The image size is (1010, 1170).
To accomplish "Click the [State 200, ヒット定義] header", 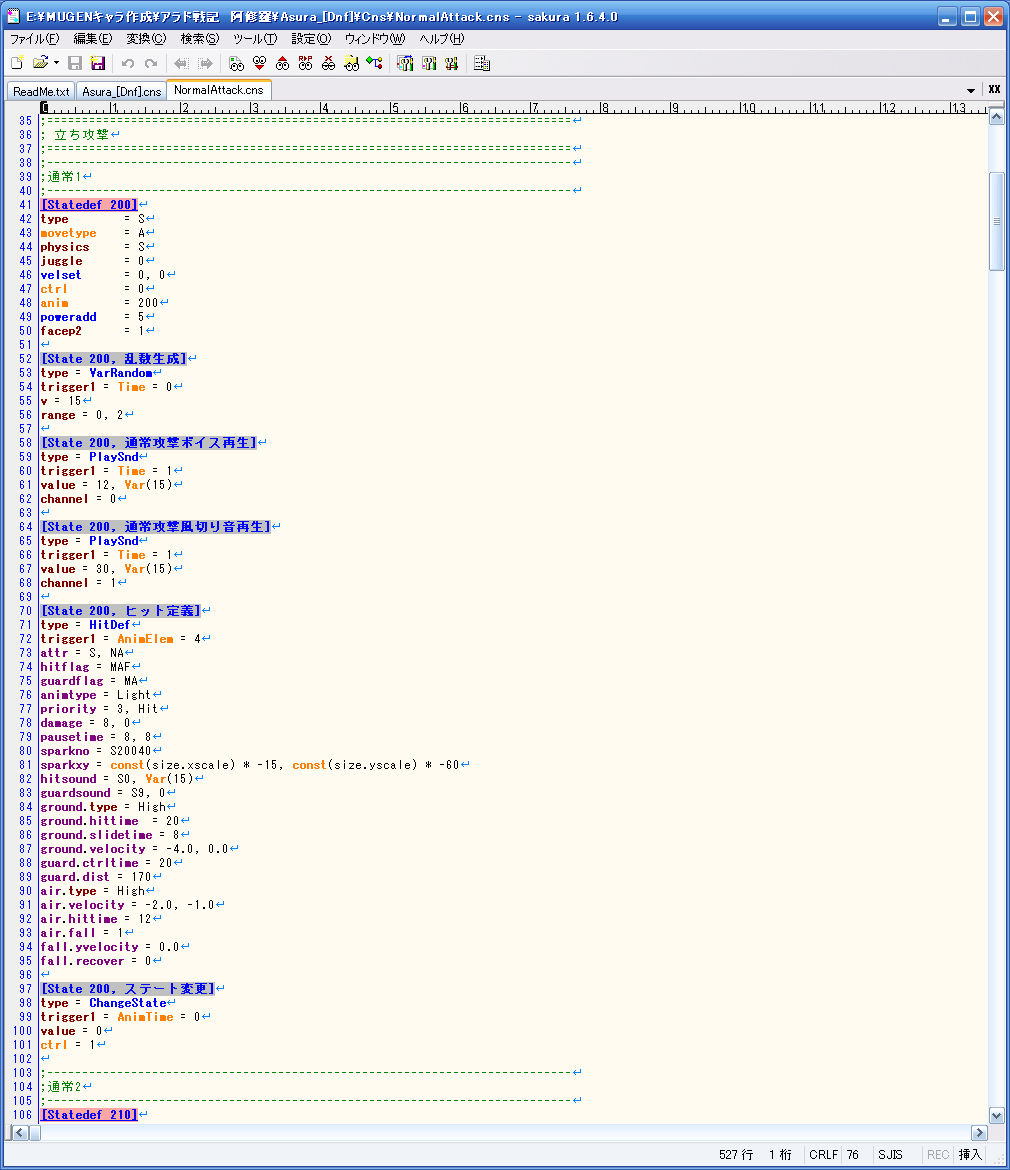I will (x=121, y=611).
